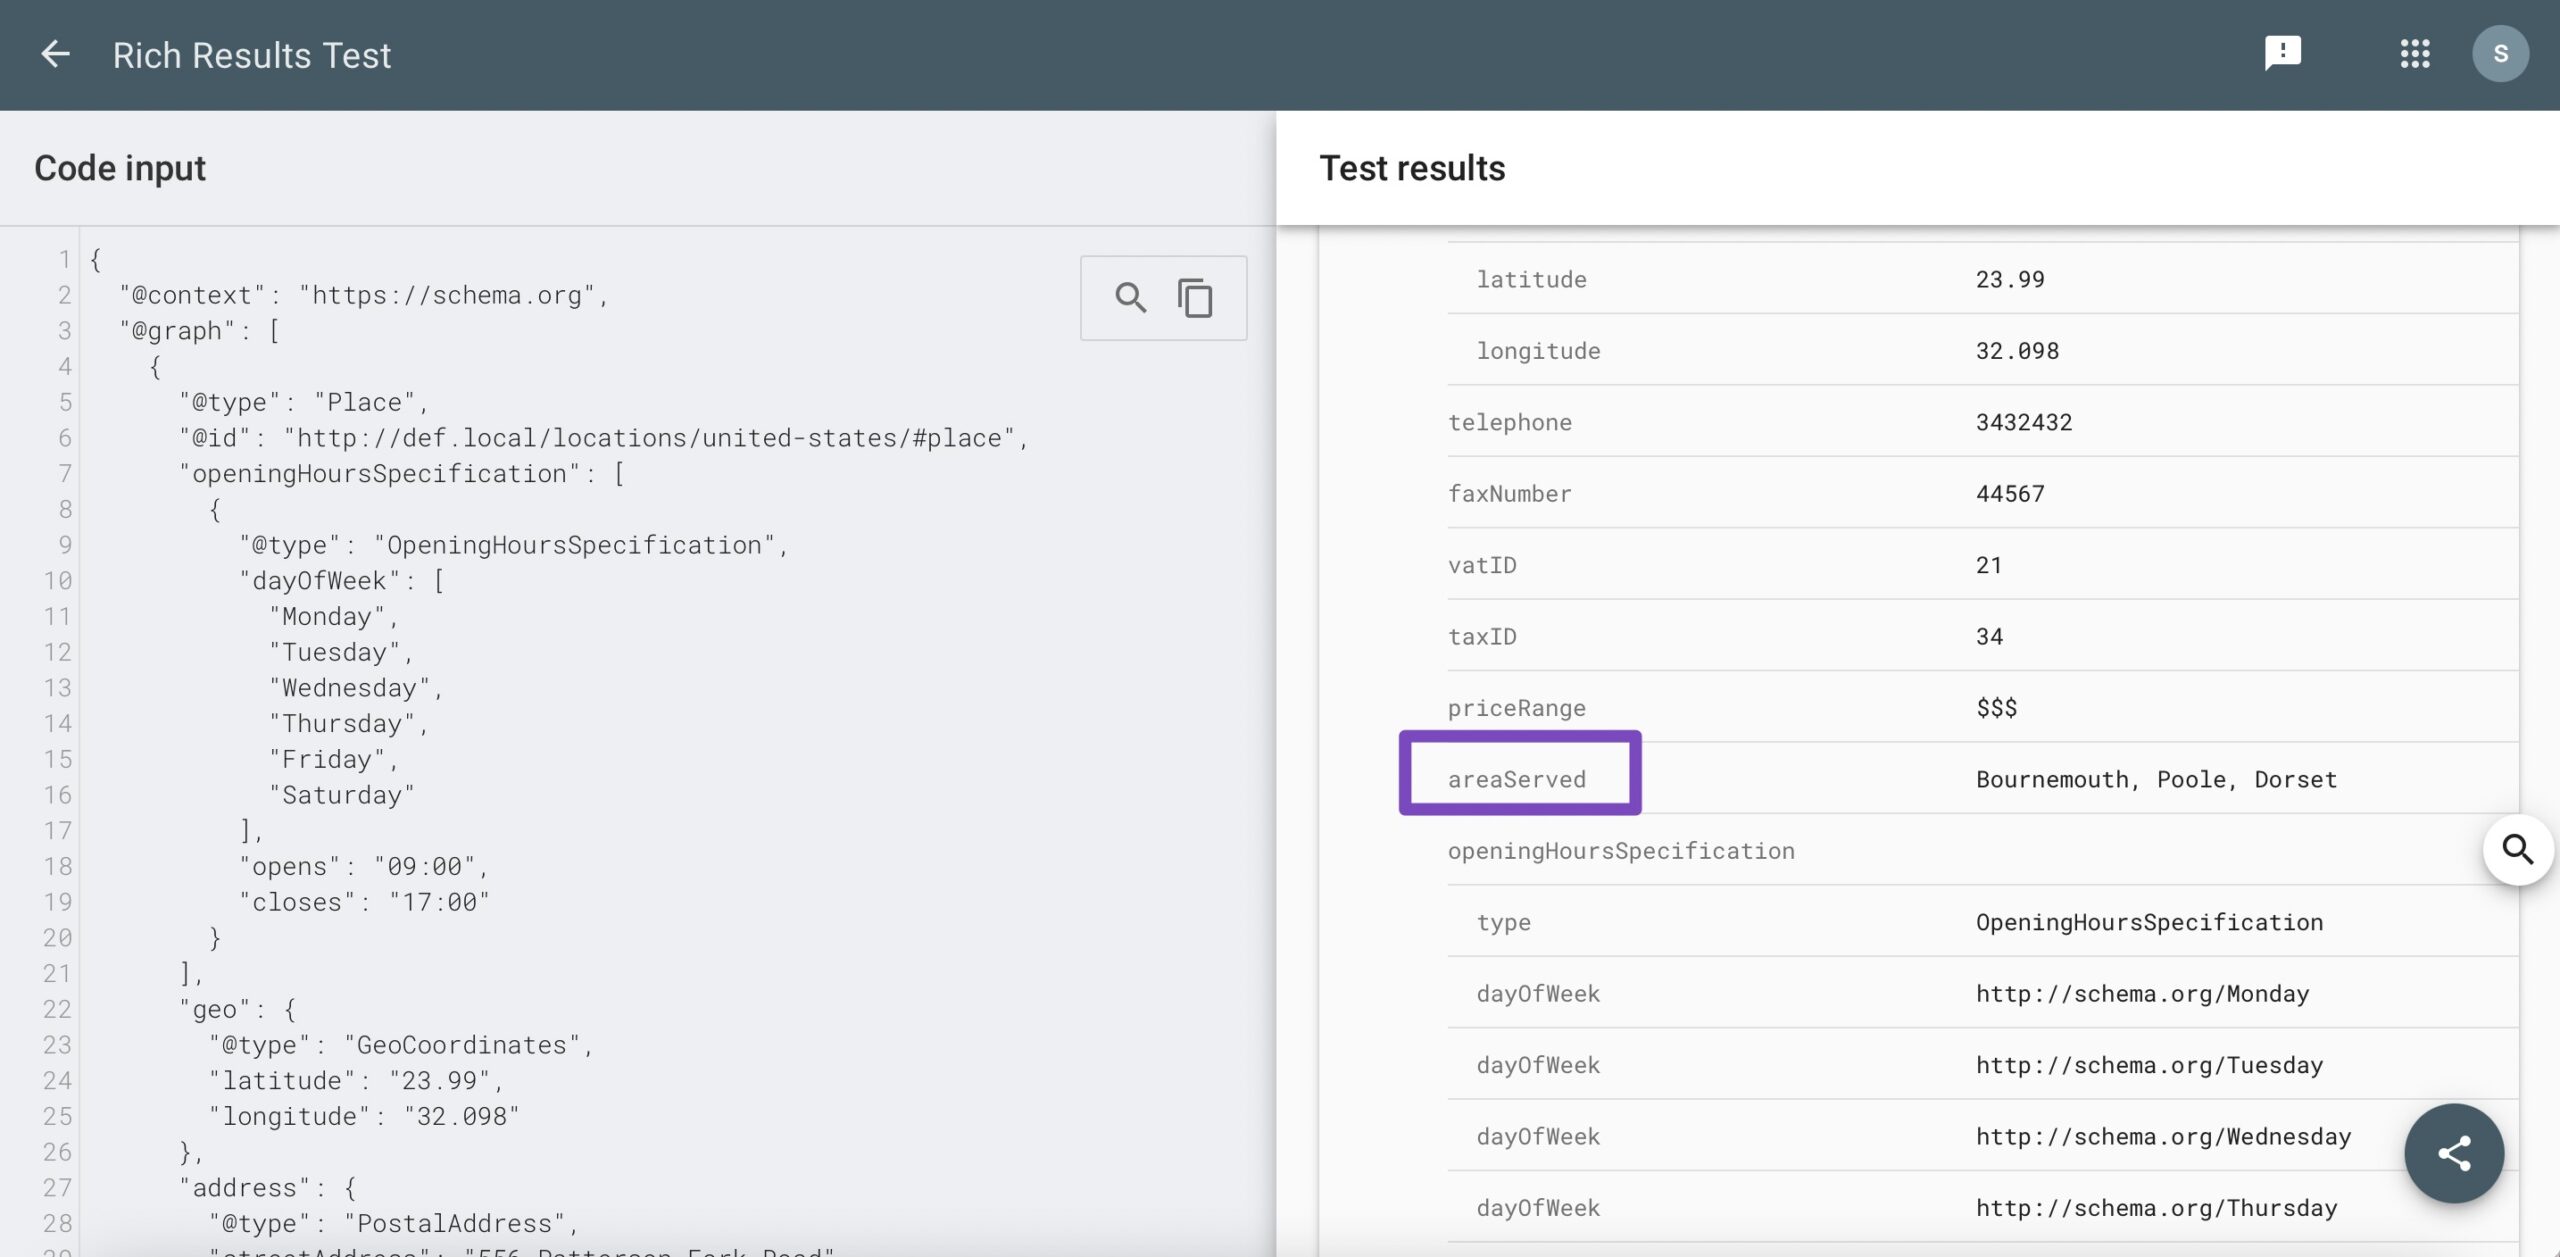Select the longitude value 32.098 in results
This screenshot has height=1257, width=2560.
pos(2017,351)
